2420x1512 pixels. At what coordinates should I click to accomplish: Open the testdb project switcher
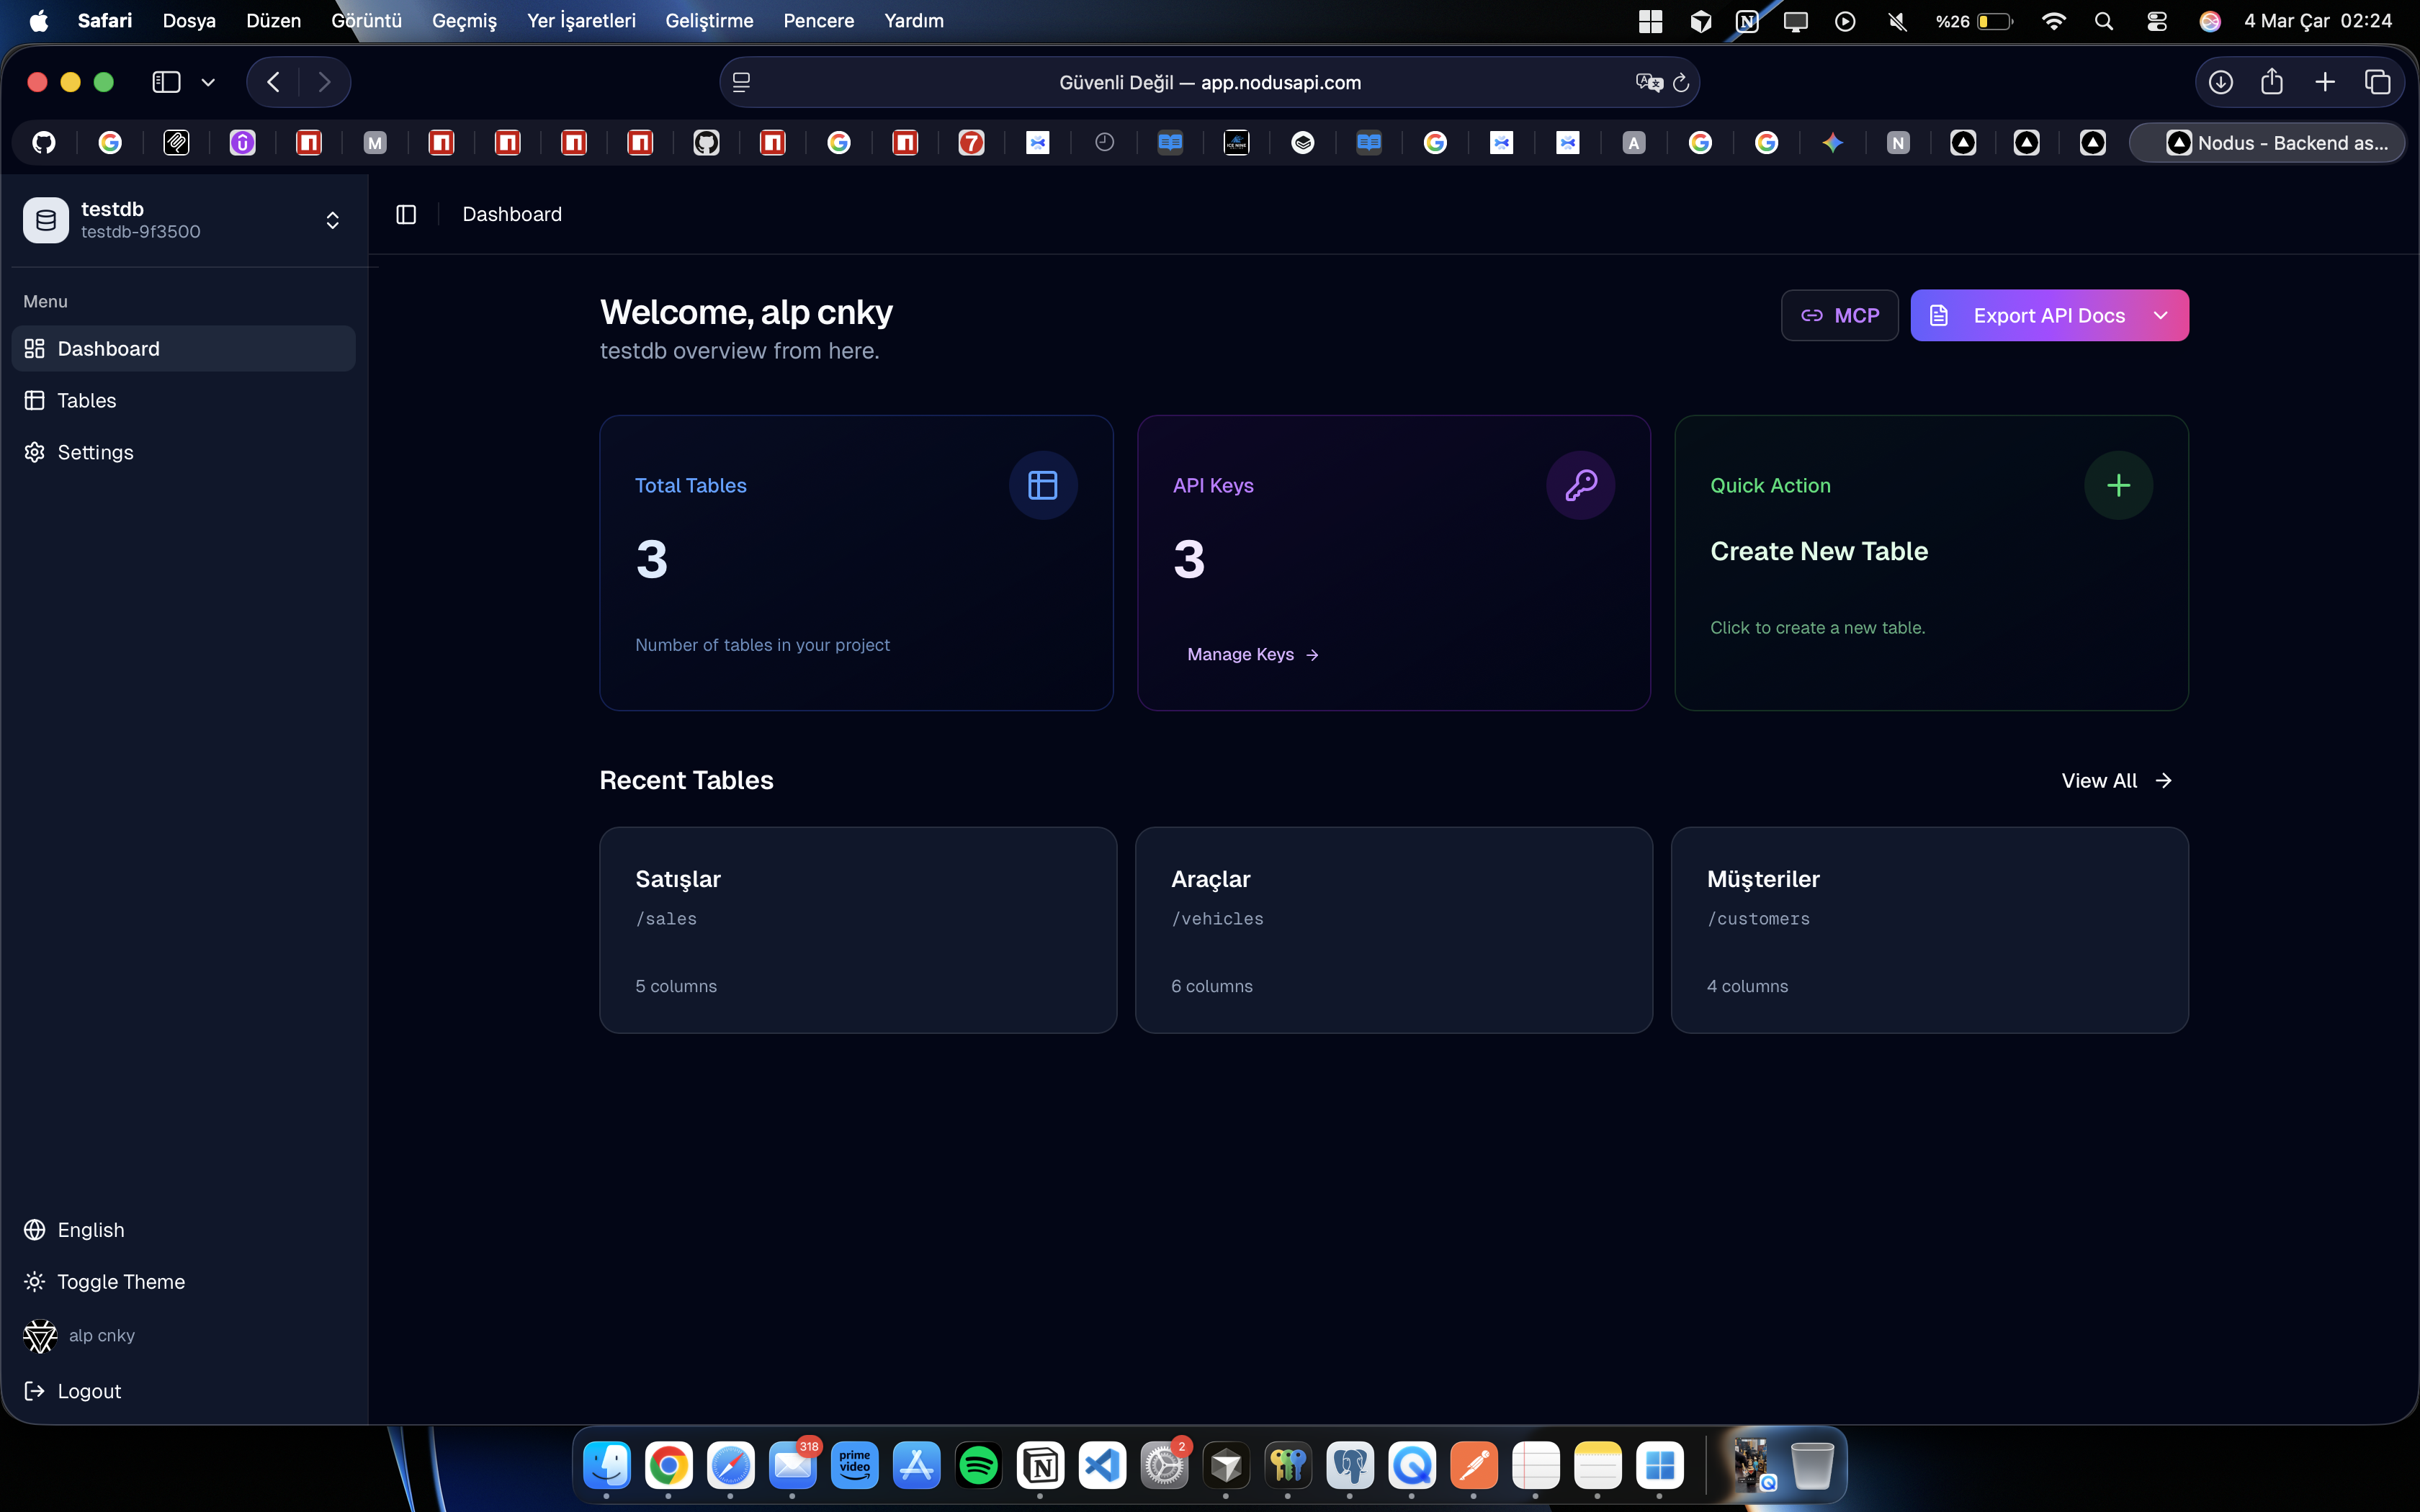[331, 220]
